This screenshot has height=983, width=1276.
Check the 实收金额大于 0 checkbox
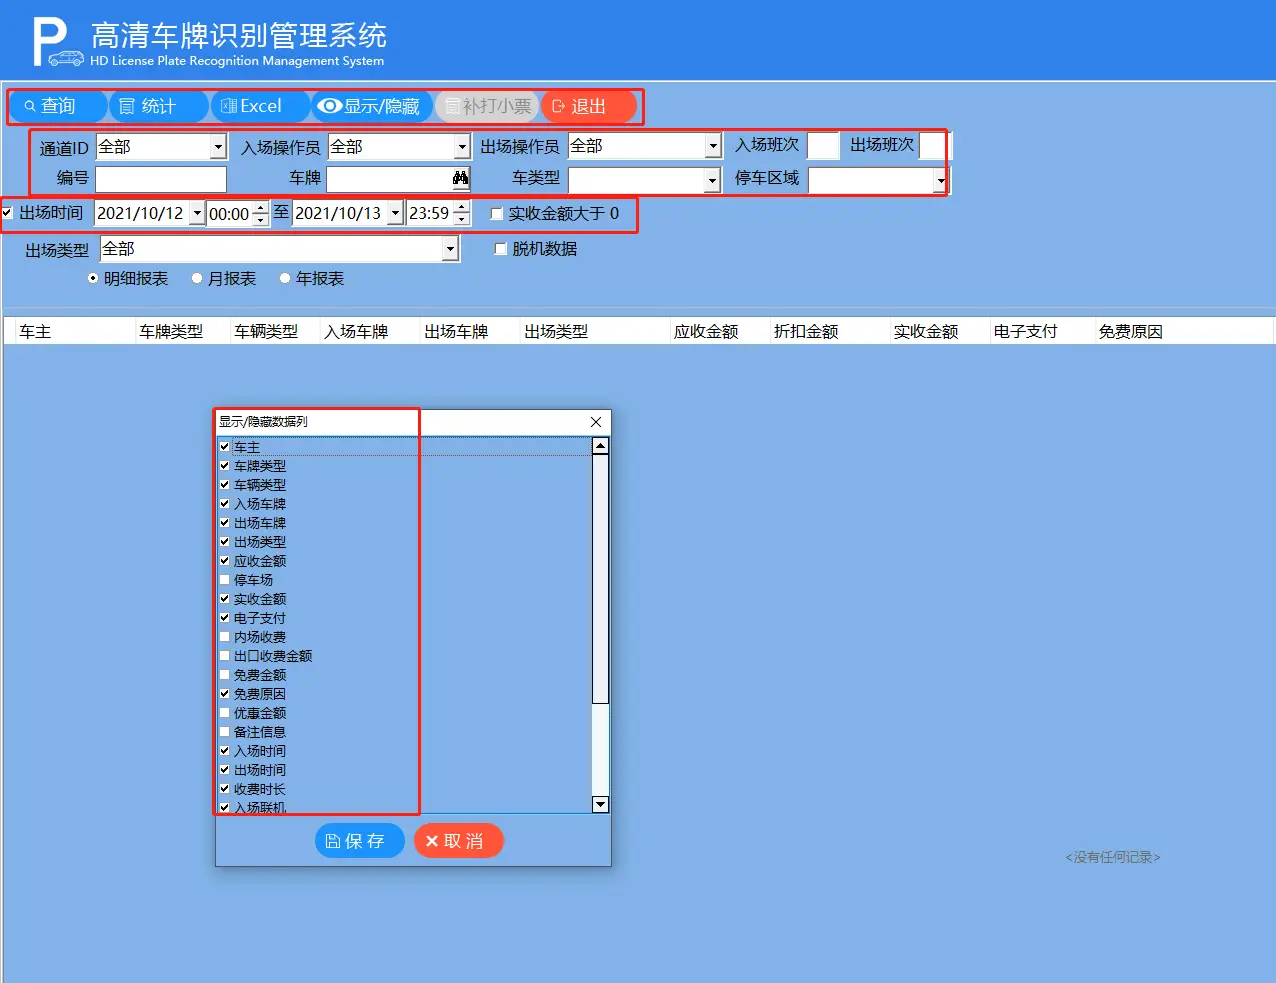497,214
